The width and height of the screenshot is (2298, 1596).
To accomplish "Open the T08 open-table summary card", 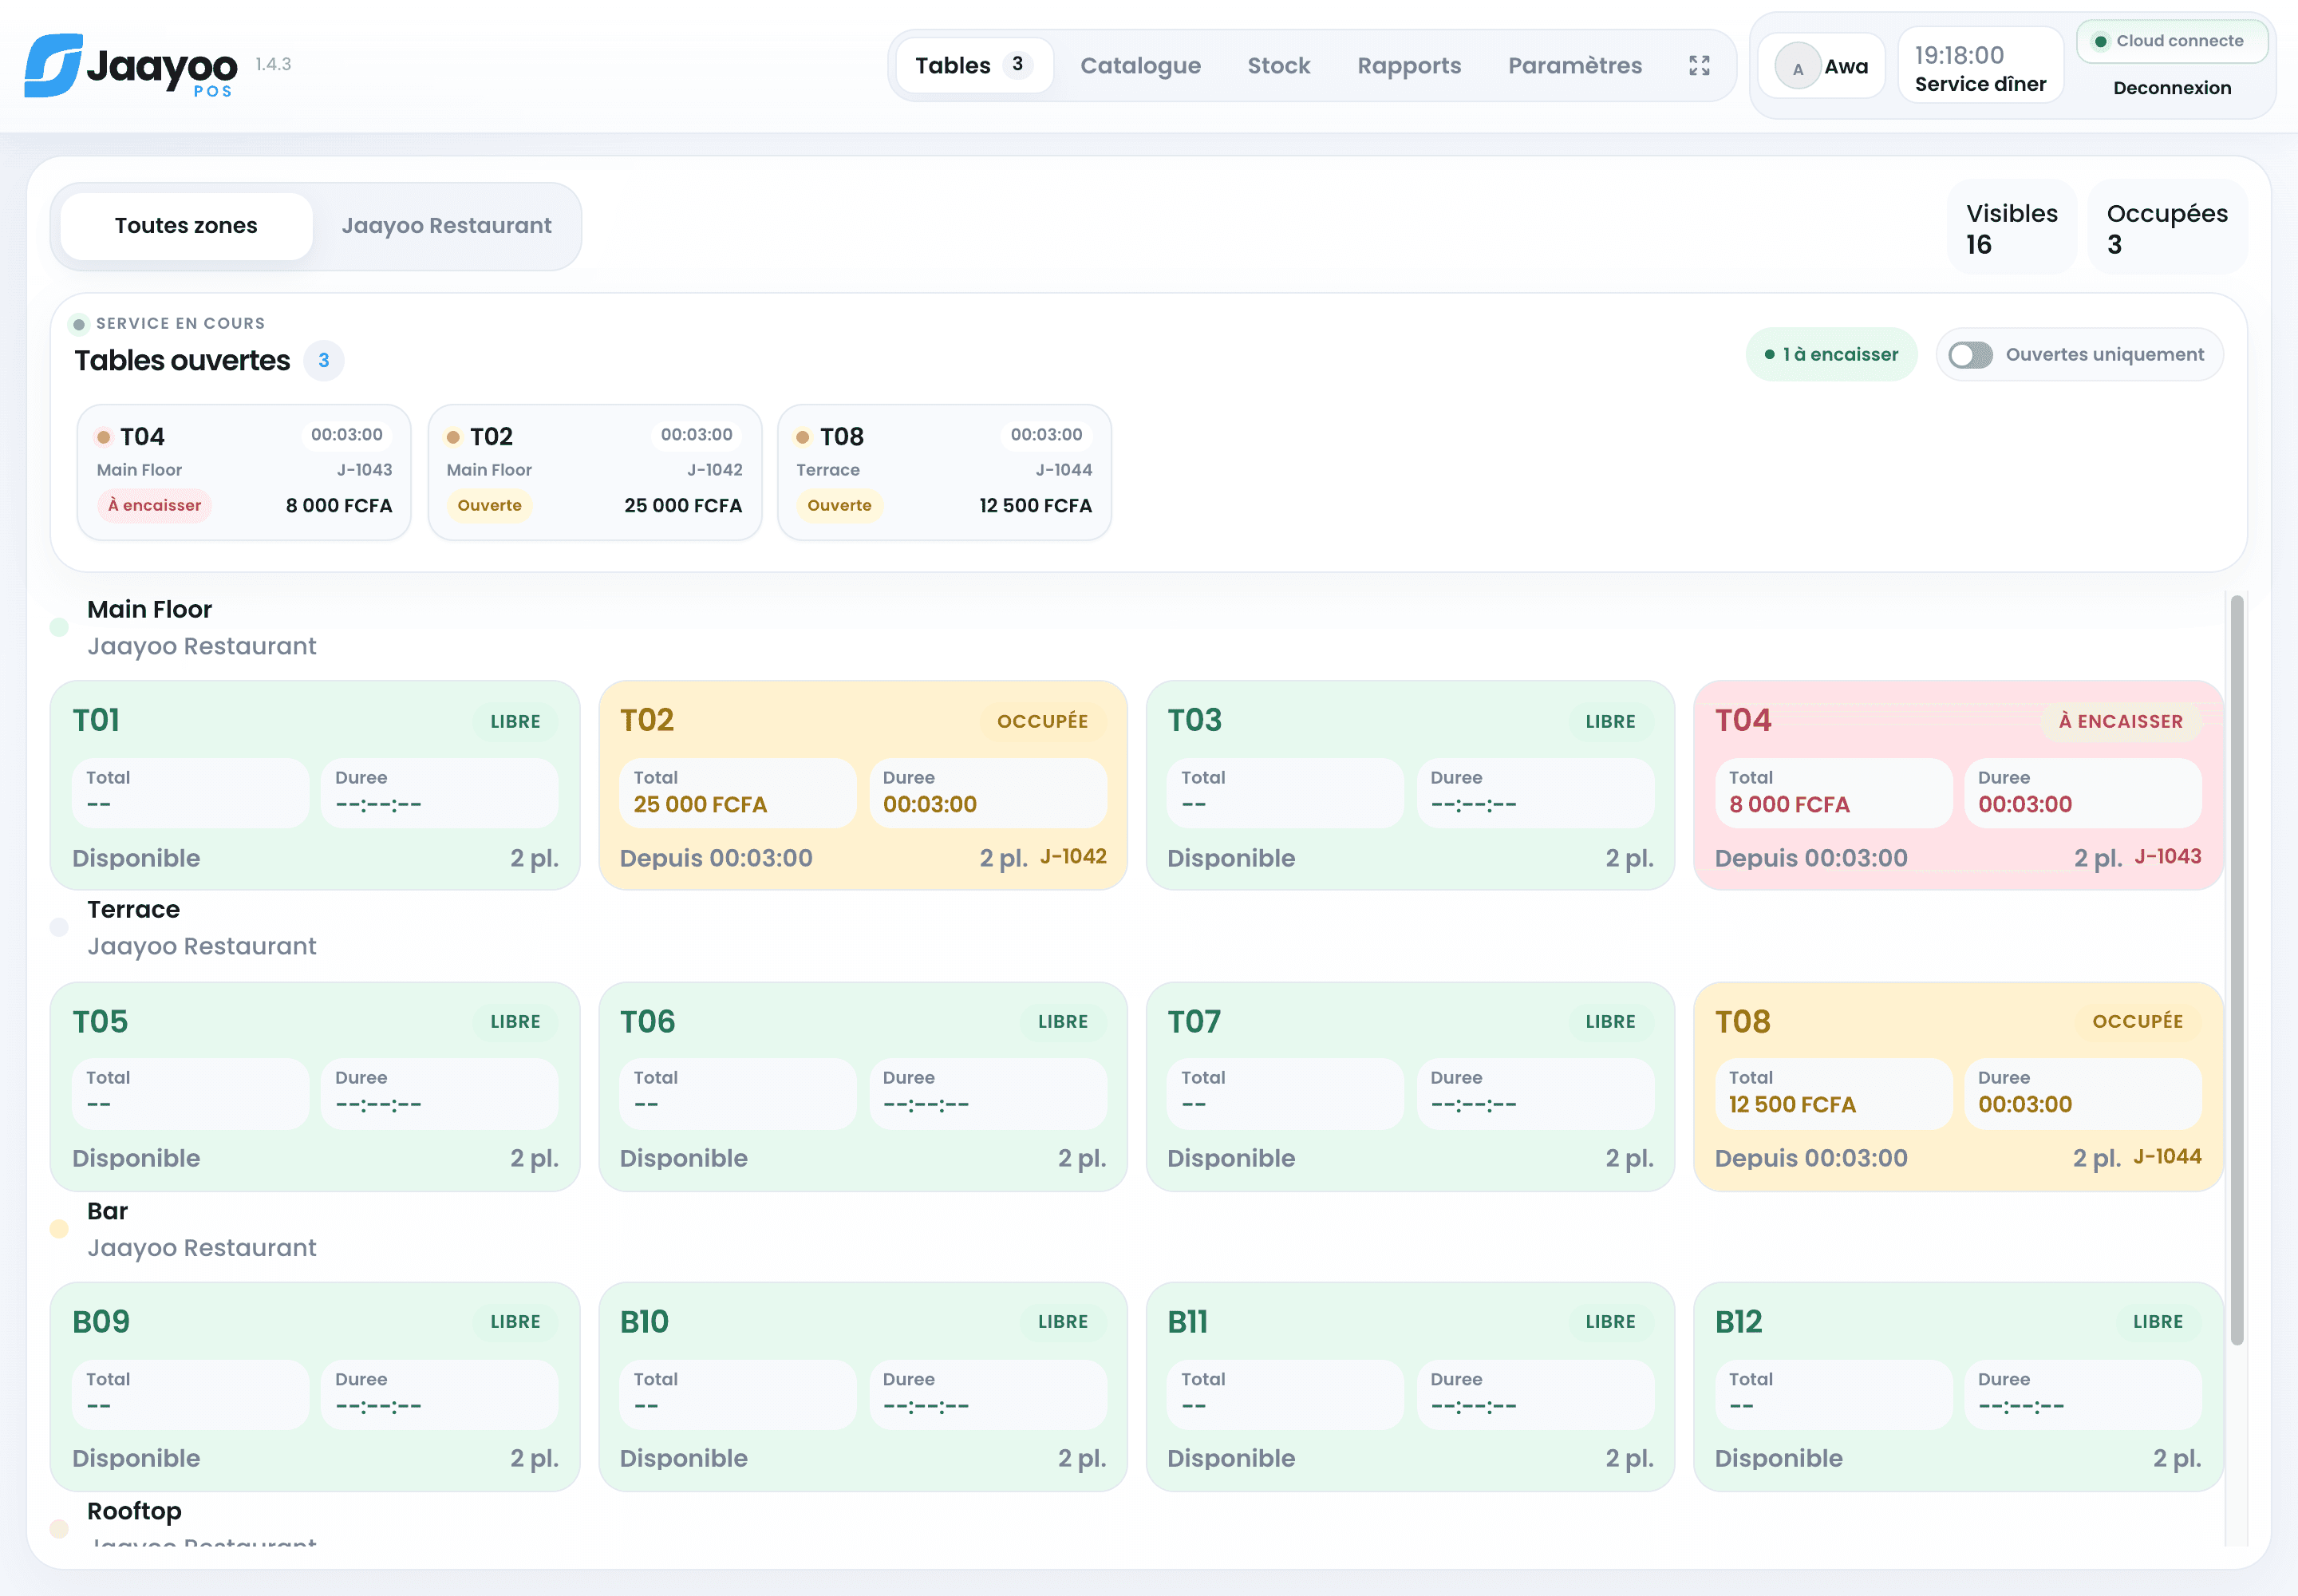I will (944, 472).
